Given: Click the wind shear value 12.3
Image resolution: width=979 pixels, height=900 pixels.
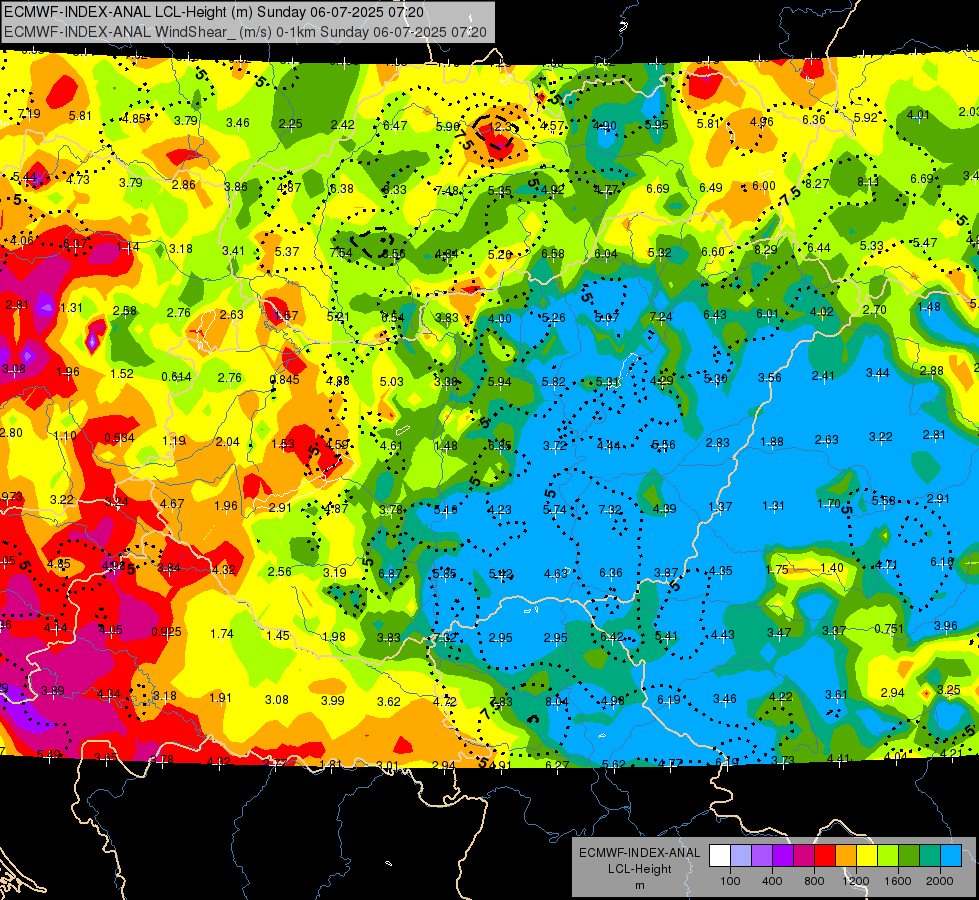Looking at the screenshot, I should point(501,126).
